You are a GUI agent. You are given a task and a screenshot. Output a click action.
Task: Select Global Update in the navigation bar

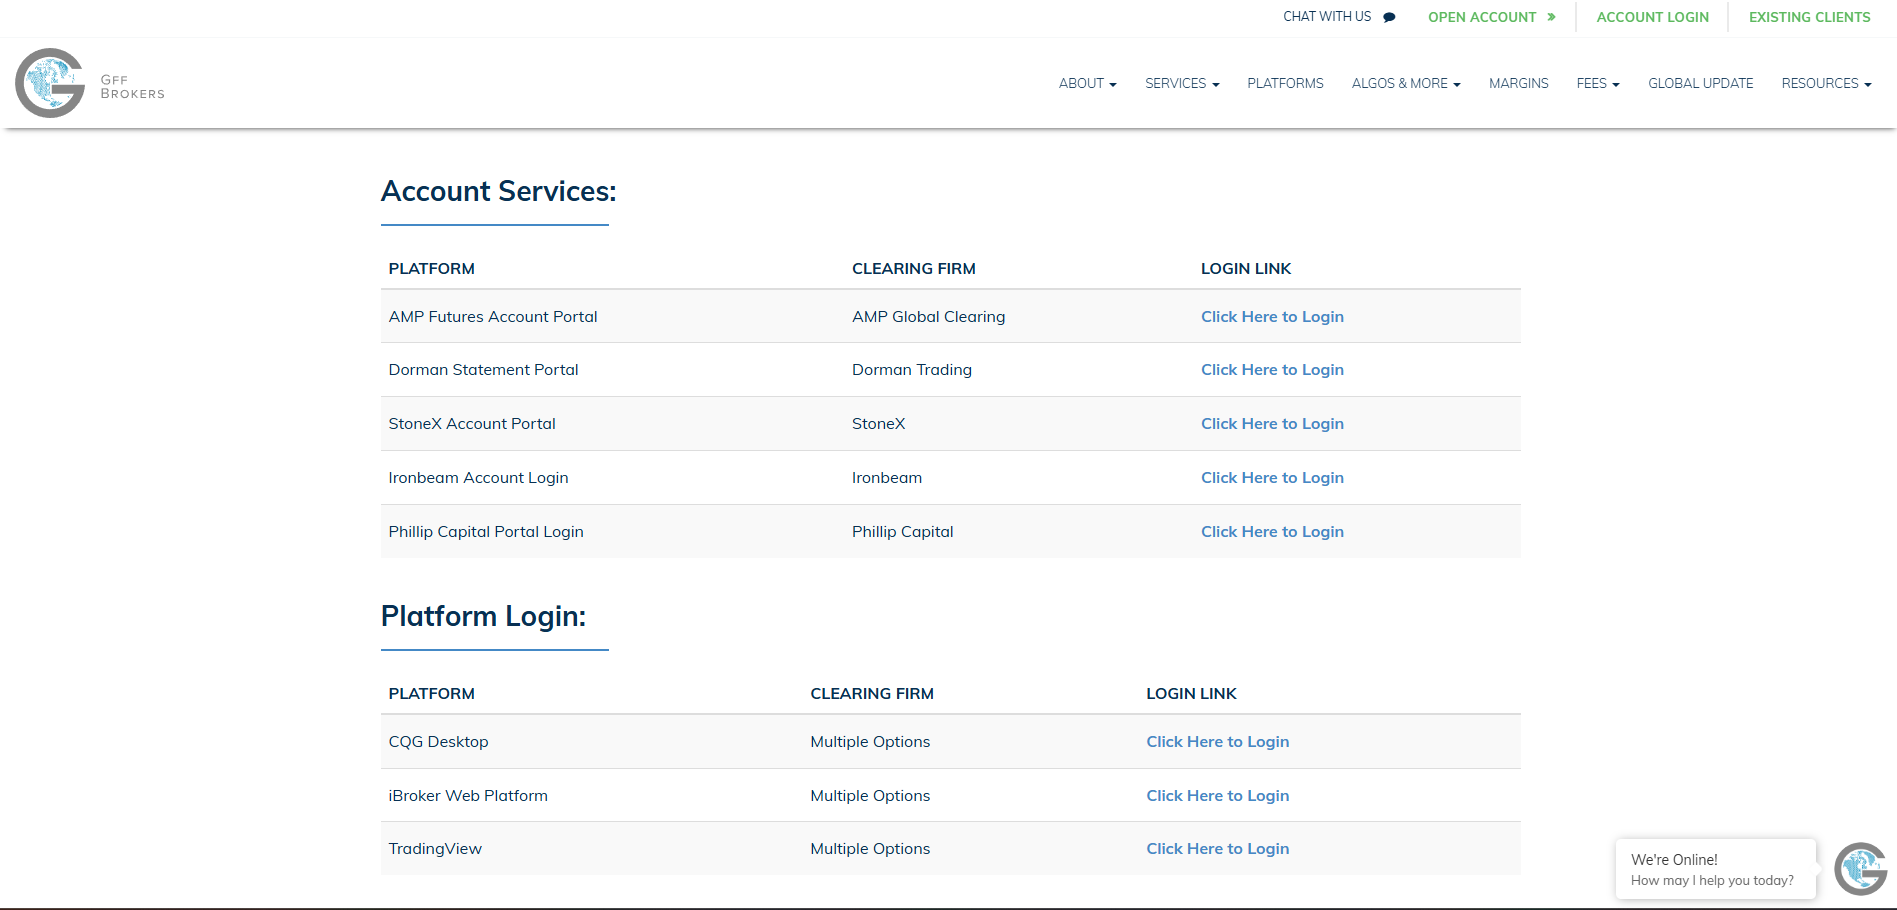1700,84
